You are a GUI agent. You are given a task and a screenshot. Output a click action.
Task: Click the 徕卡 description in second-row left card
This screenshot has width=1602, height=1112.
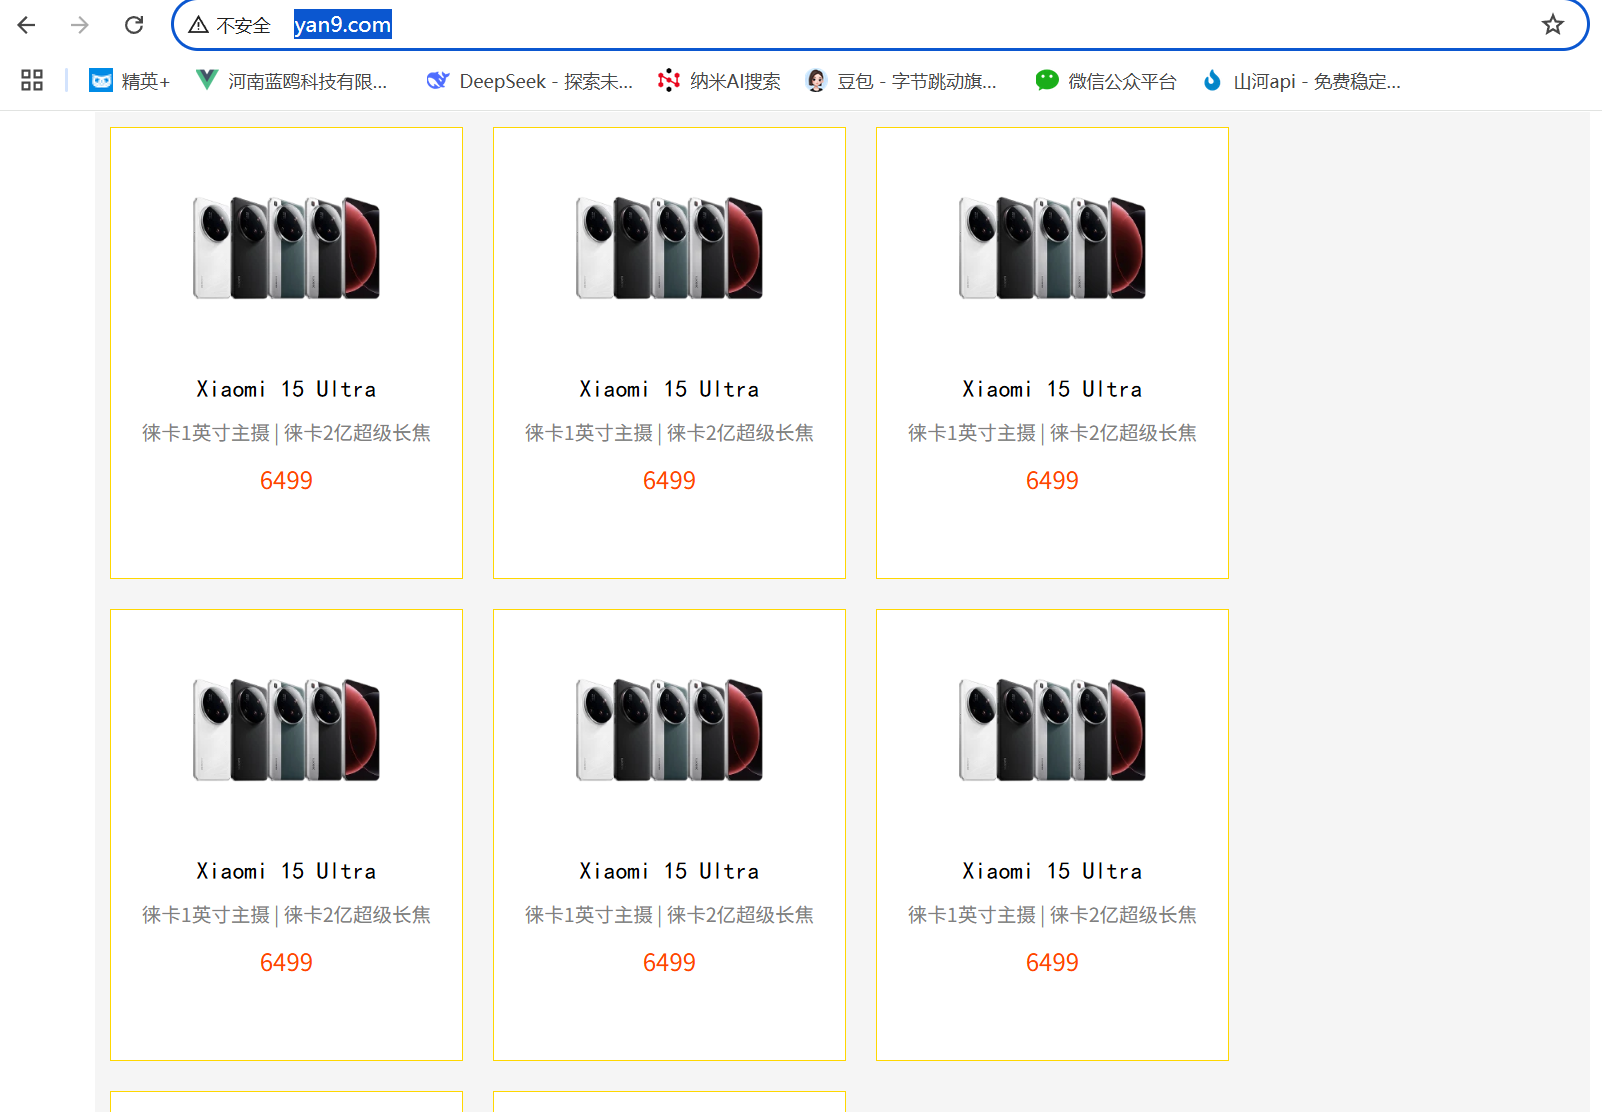click(286, 915)
